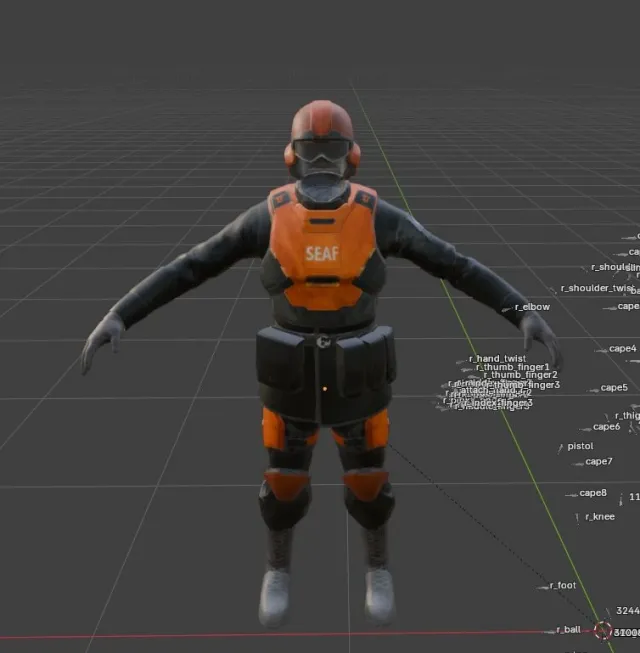Screen dimensions: 640x653
Task: Pick the cape4 bone label
Action: point(623,349)
